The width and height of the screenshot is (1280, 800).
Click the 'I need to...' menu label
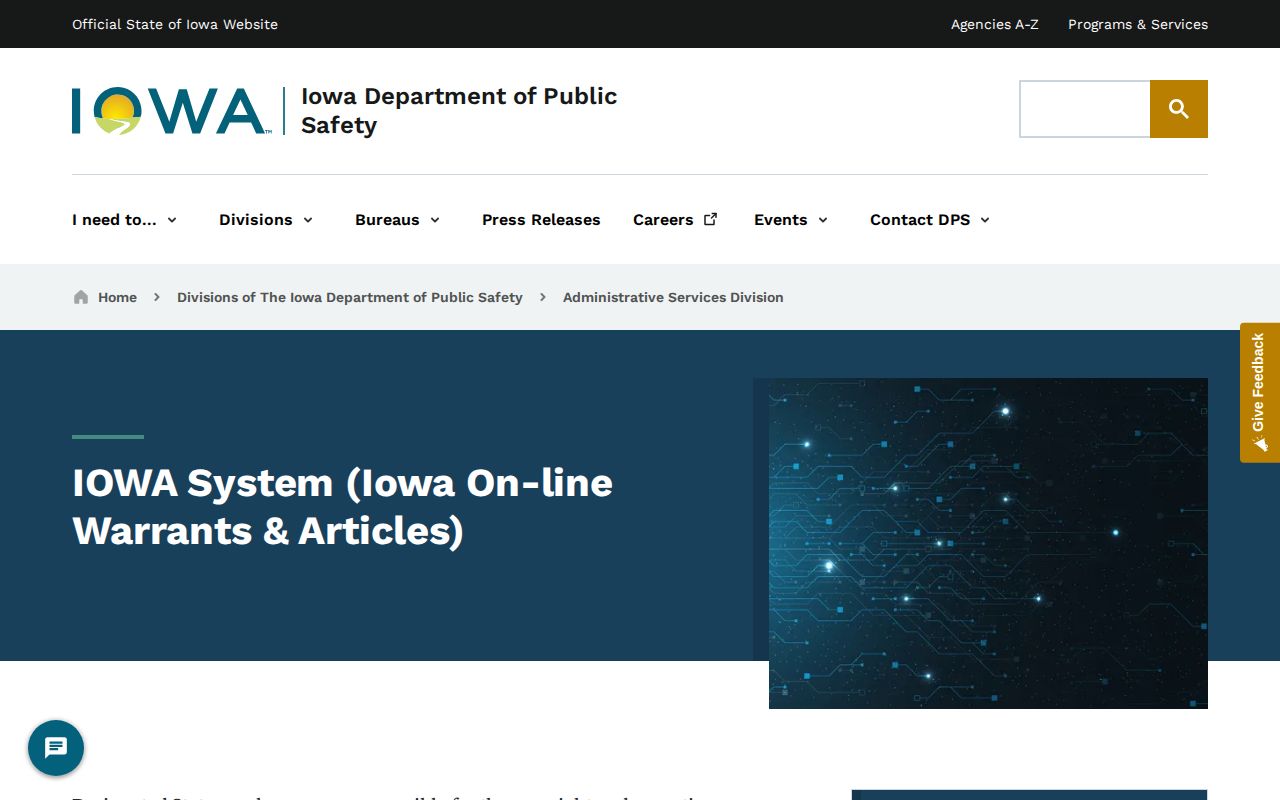pos(114,220)
